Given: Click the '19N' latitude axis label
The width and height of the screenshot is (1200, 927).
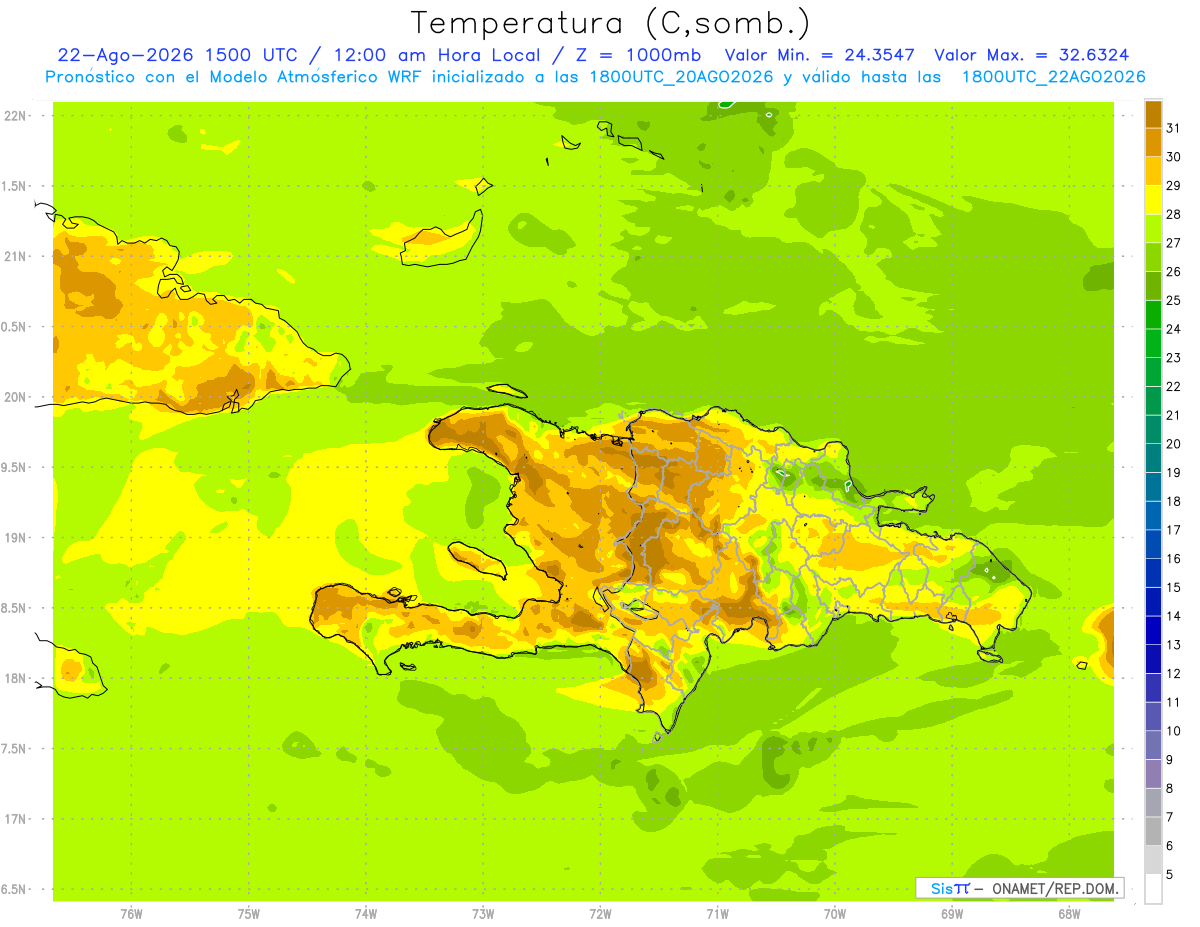Looking at the screenshot, I should pos(17,538).
